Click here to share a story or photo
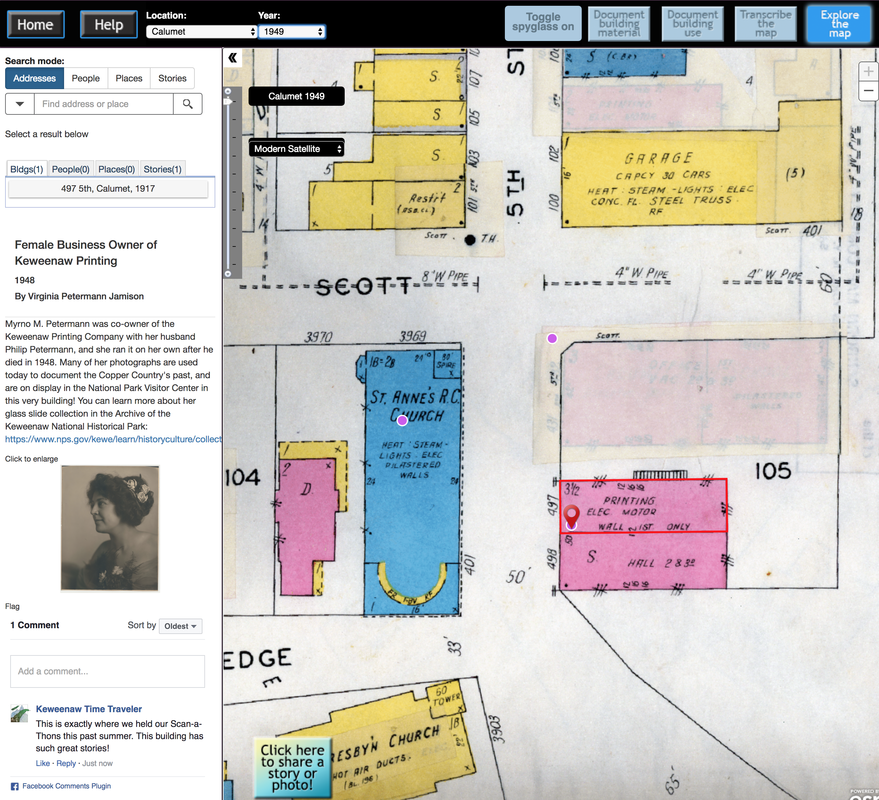 pos(292,767)
